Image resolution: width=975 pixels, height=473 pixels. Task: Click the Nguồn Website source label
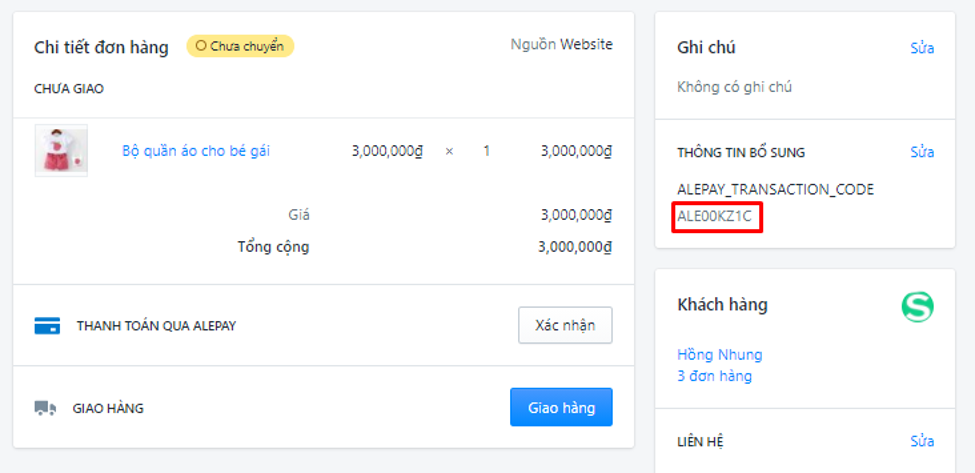click(x=561, y=44)
